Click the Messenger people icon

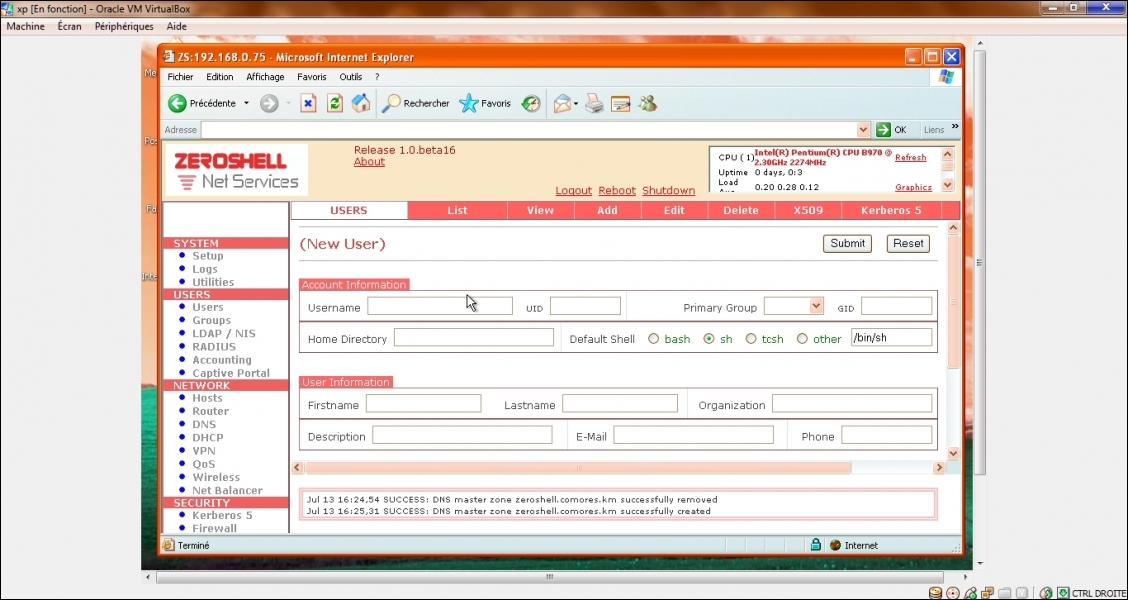[x=647, y=104]
